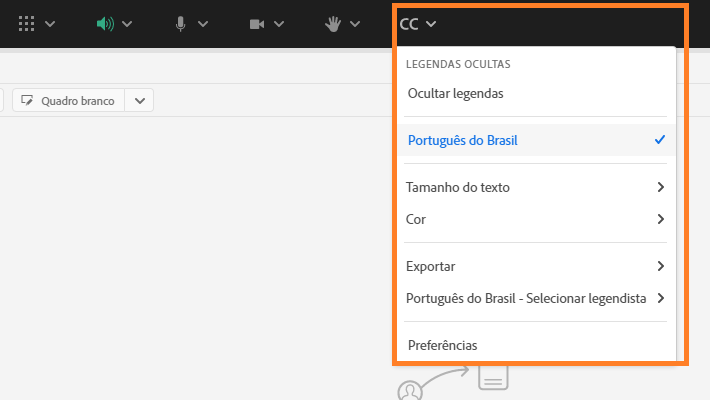Image resolution: width=710 pixels, height=401 pixels.
Task: Open the raise hand options arrow
Action: [355, 24]
